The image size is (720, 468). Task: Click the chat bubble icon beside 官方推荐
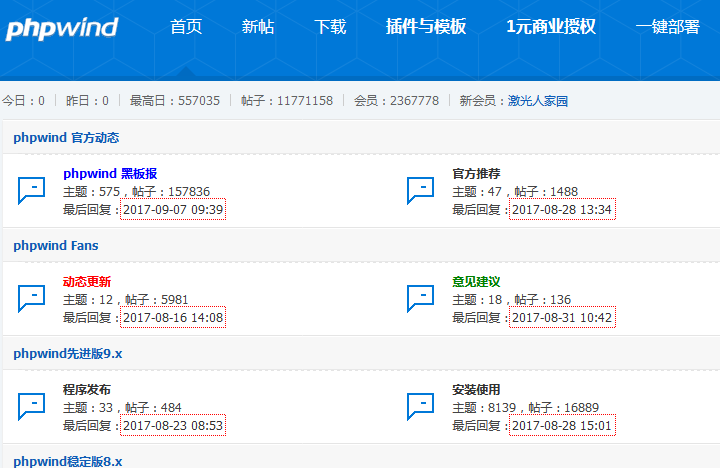[x=420, y=190]
